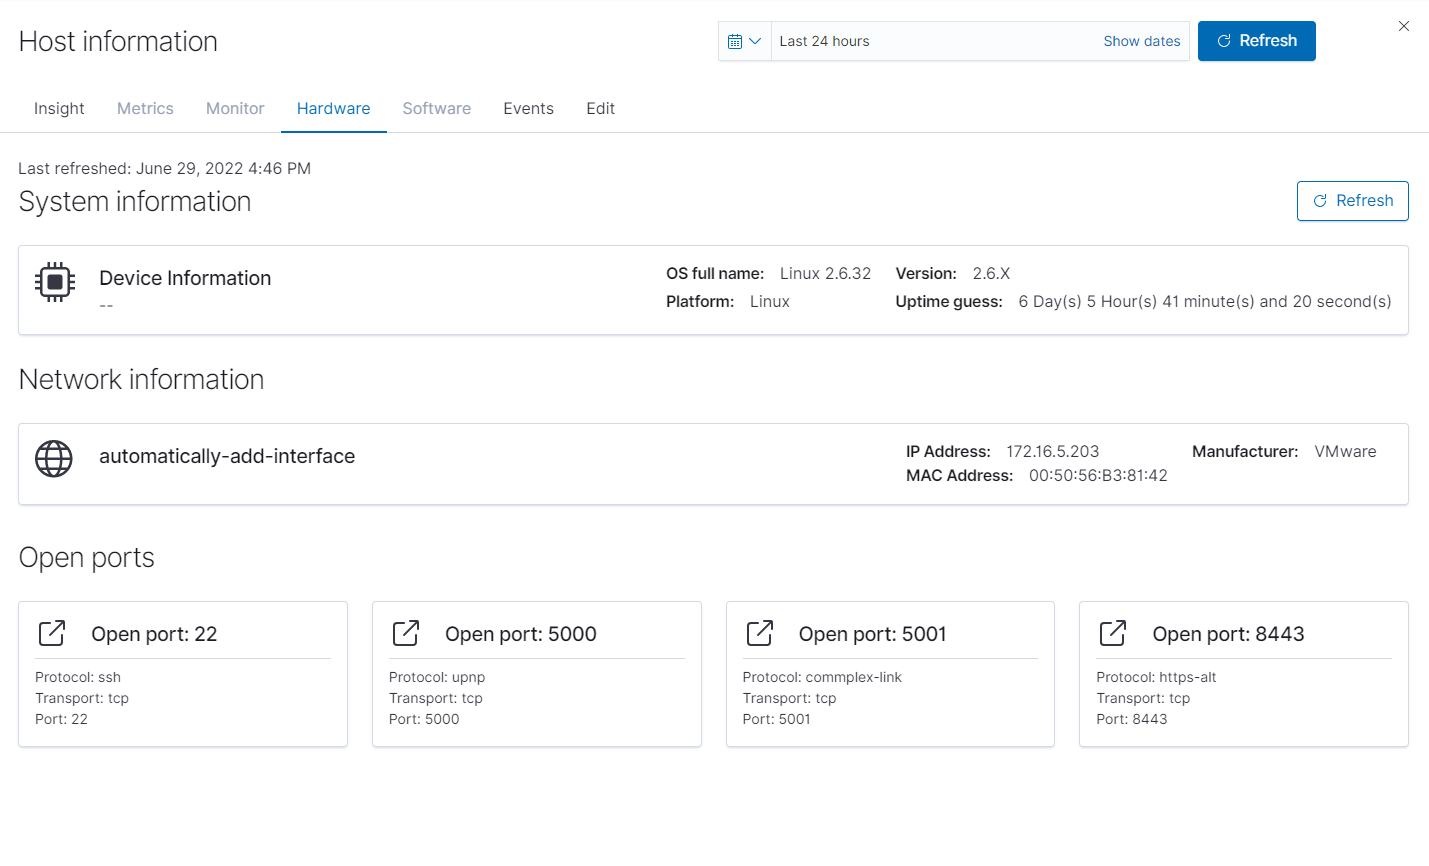Open the external link icon for port 5001

760,633
